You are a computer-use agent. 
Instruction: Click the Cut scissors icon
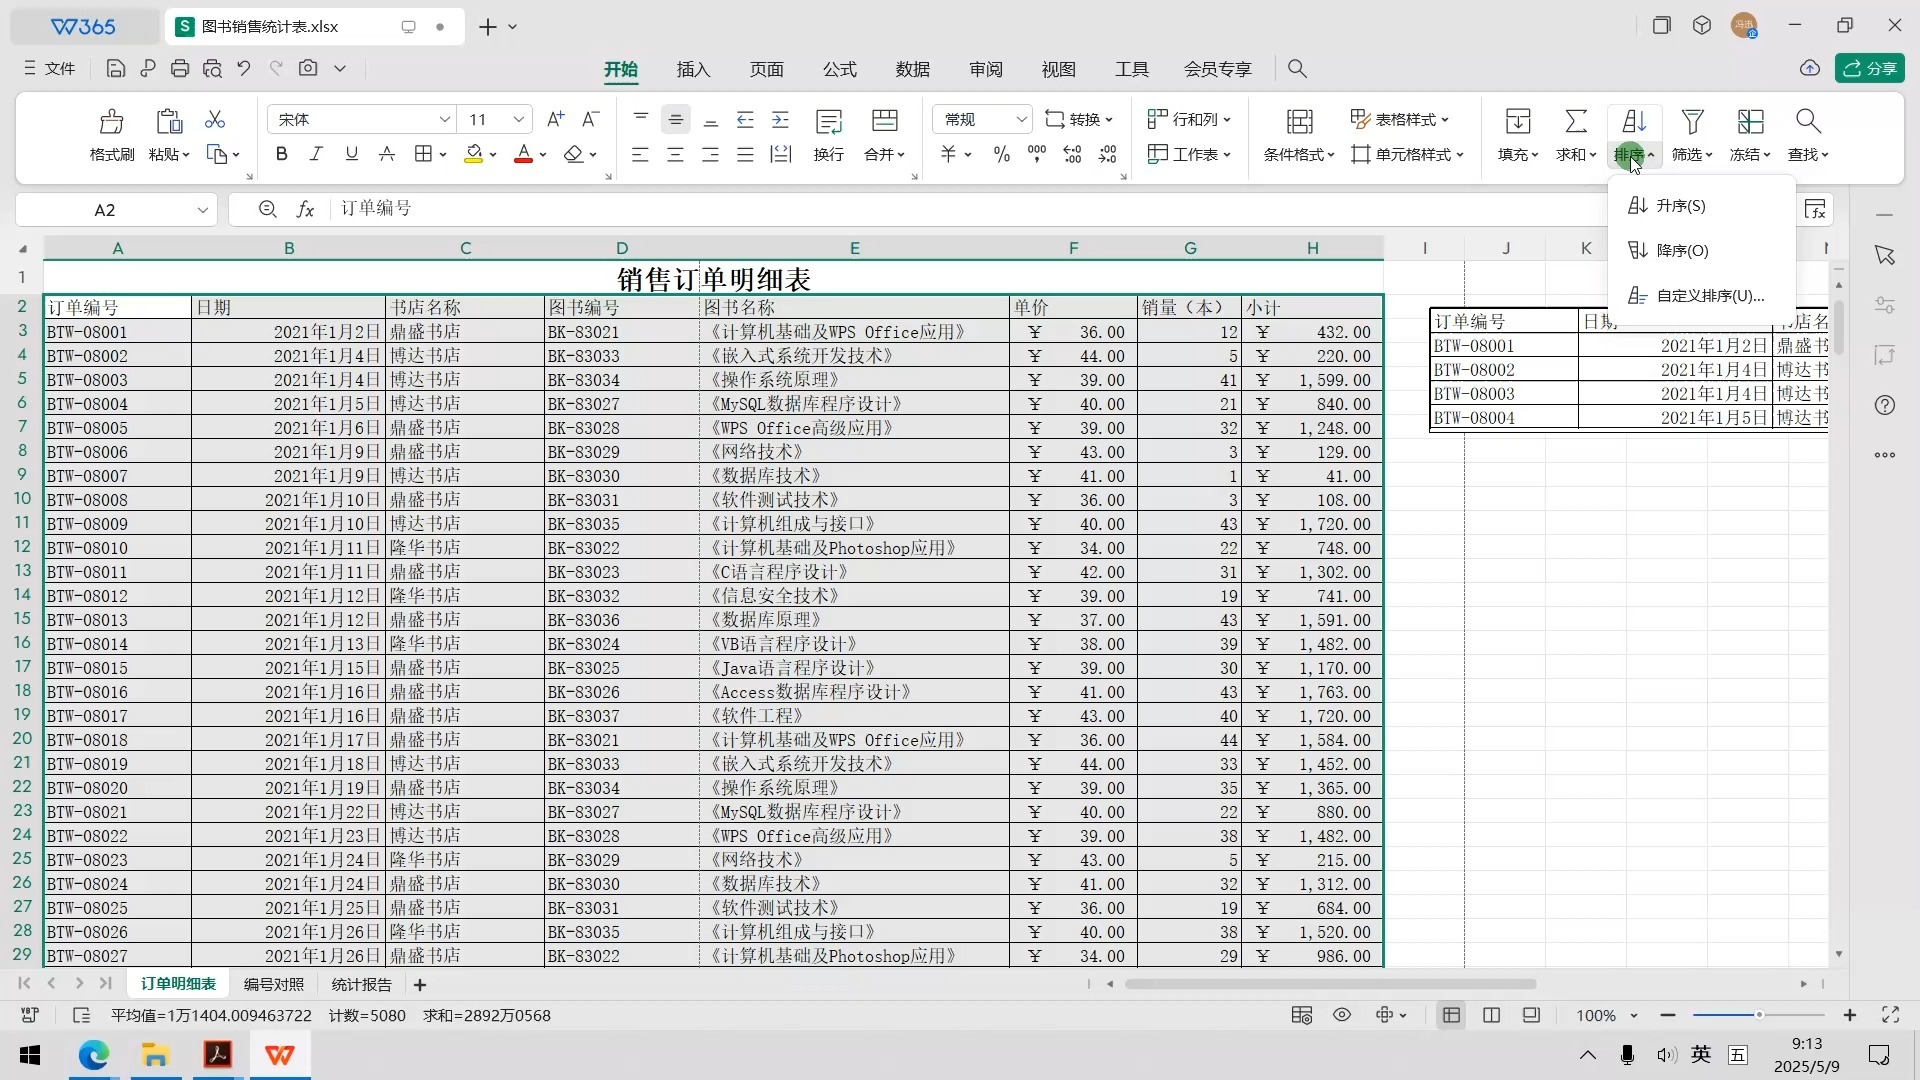click(214, 119)
